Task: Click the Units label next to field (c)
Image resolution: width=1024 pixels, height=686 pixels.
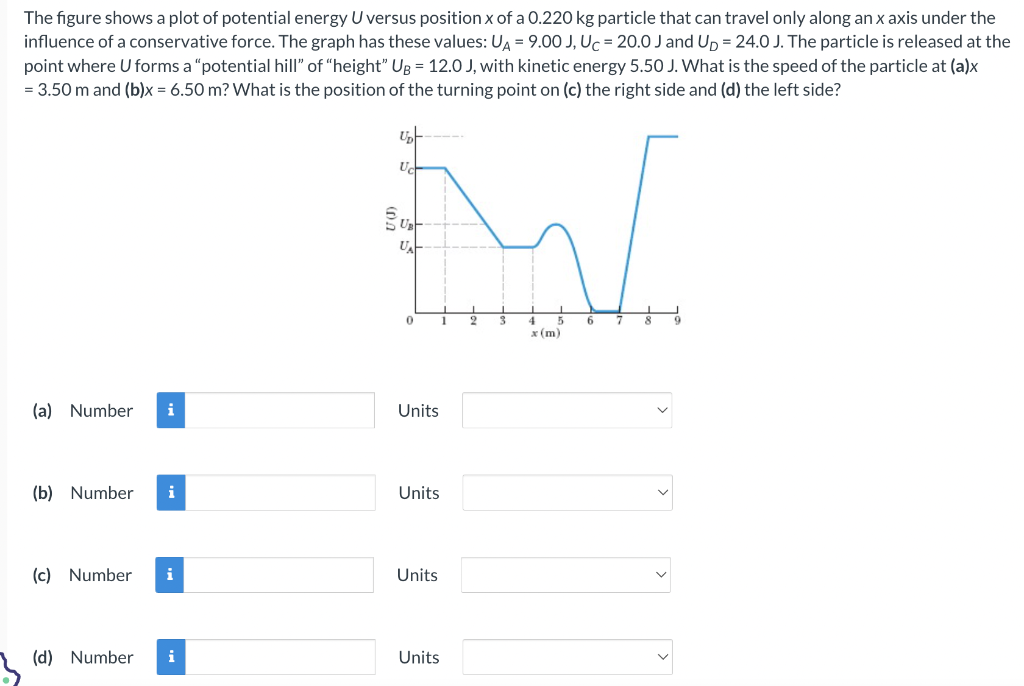Action: (x=418, y=574)
